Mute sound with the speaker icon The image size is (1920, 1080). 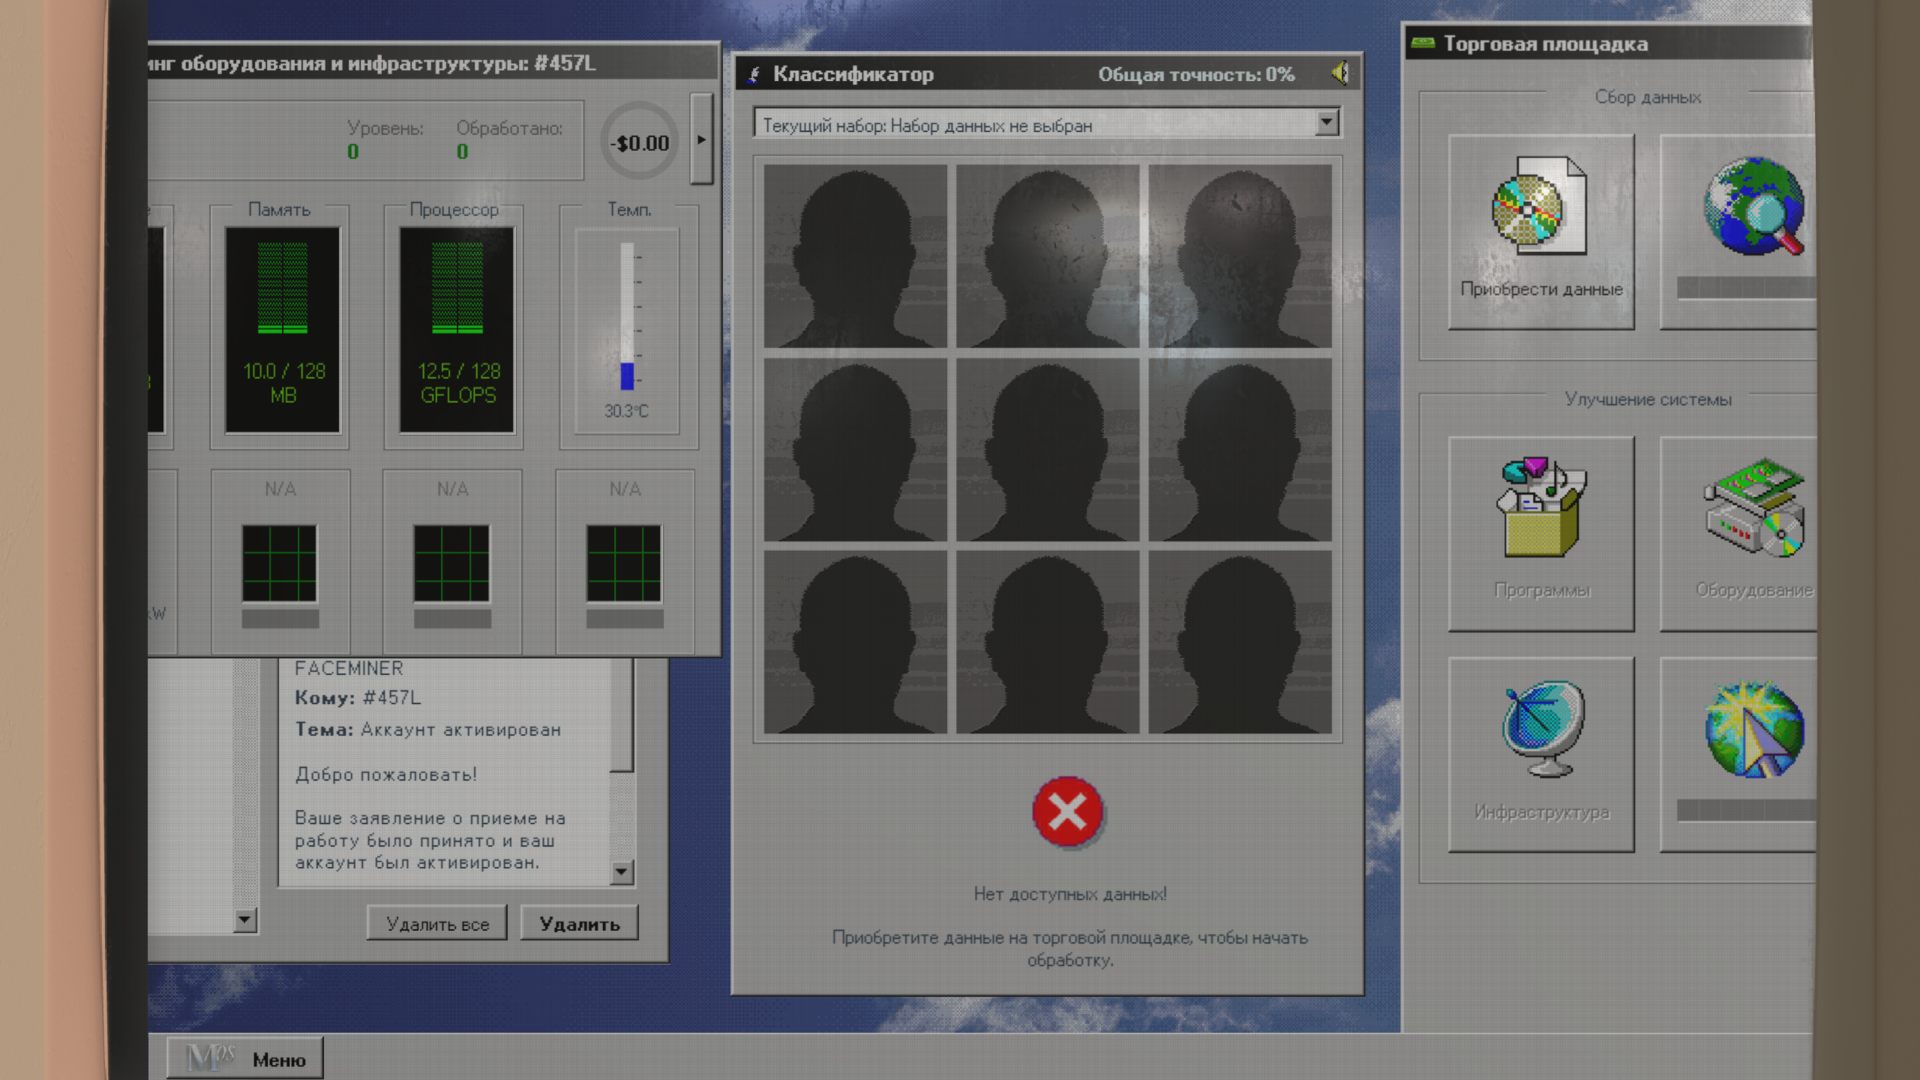(1341, 73)
